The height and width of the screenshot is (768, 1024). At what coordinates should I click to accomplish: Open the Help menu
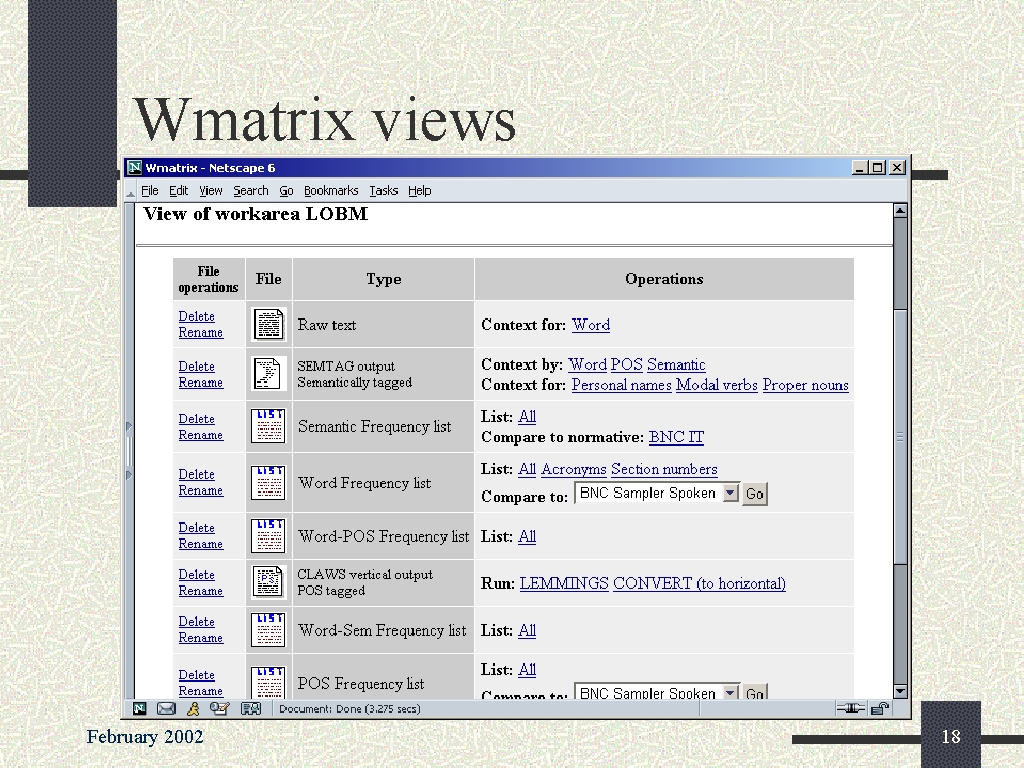(x=419, y=191)
